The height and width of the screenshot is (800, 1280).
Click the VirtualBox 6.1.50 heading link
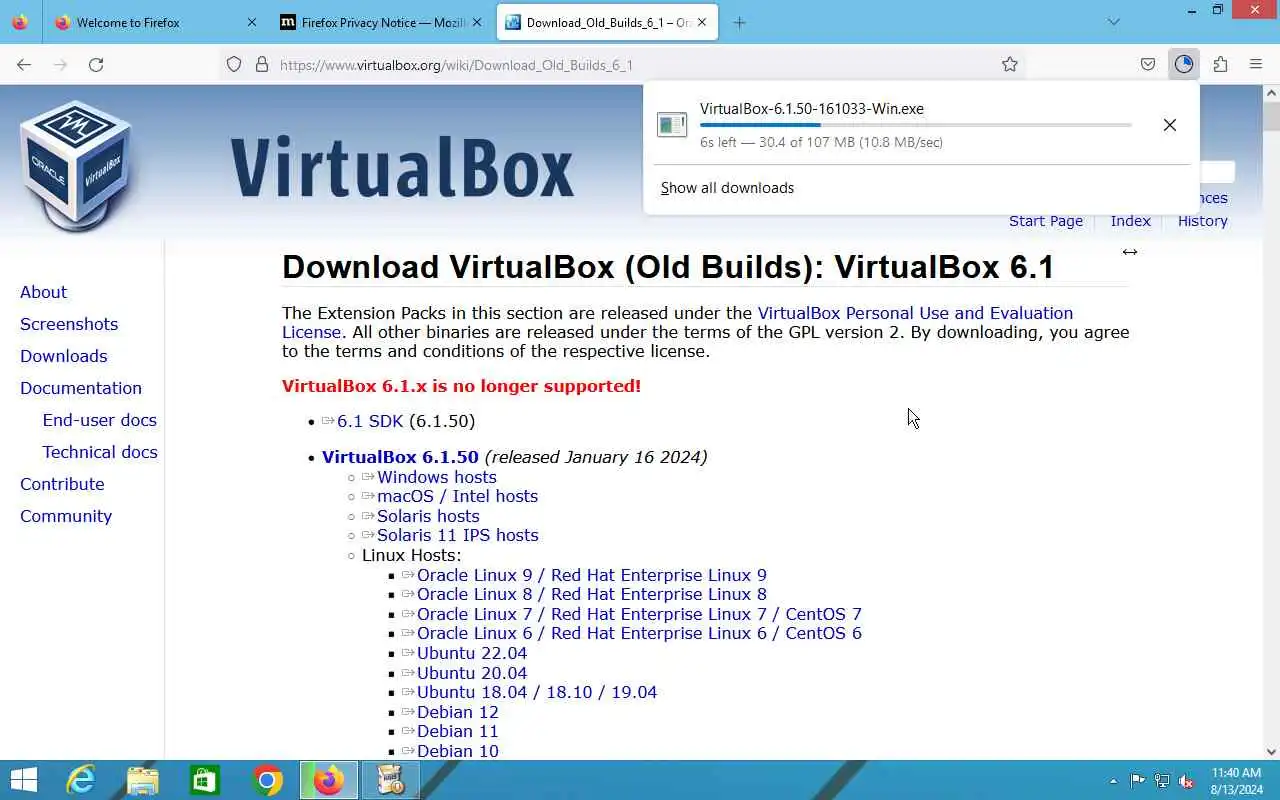pos(400,457)
